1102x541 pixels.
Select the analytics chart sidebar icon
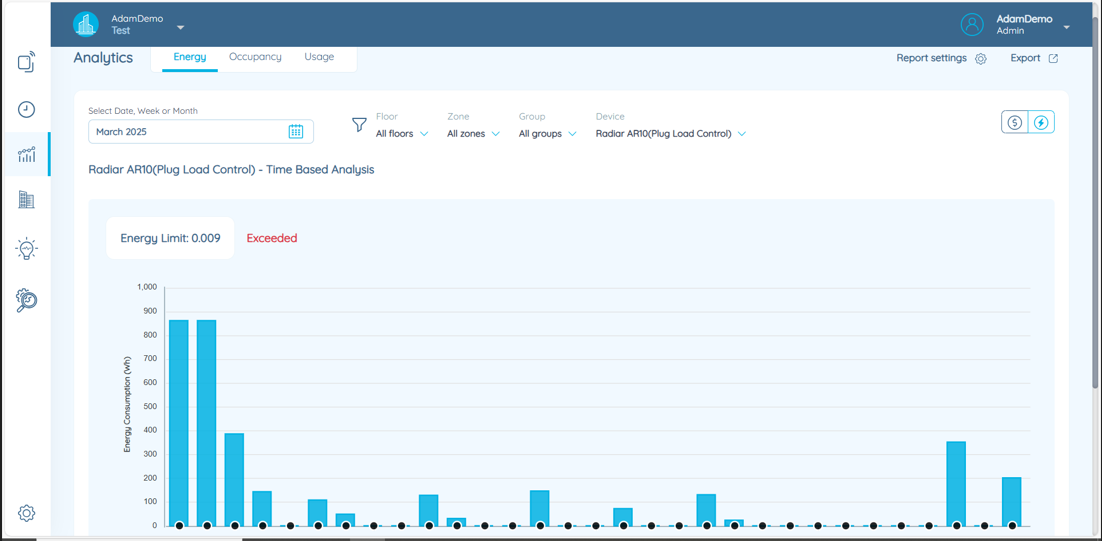point(26,155)
